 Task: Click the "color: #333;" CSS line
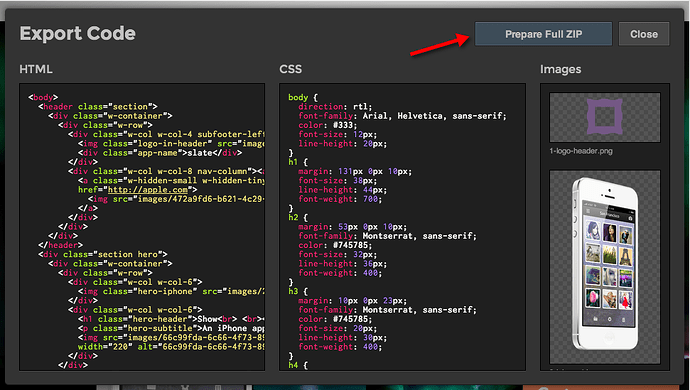click(327, 125)
